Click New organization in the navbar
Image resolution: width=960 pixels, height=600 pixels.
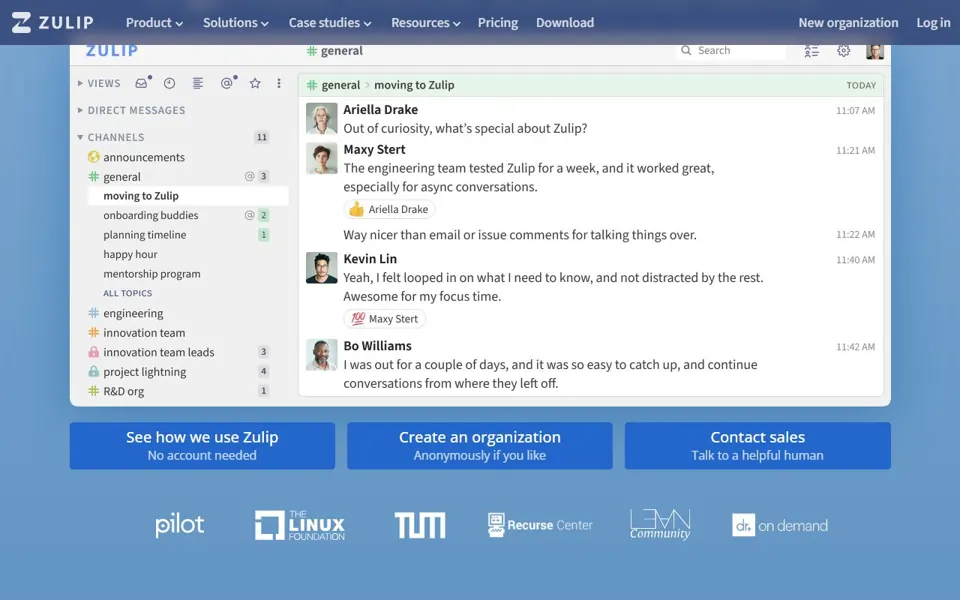(x=848, y=23)
